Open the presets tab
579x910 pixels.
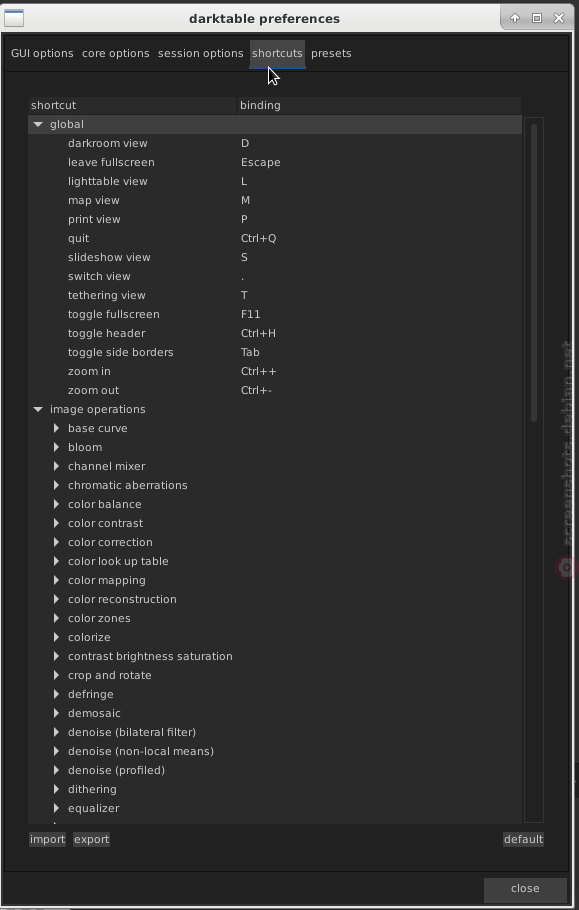coord(331,53)
